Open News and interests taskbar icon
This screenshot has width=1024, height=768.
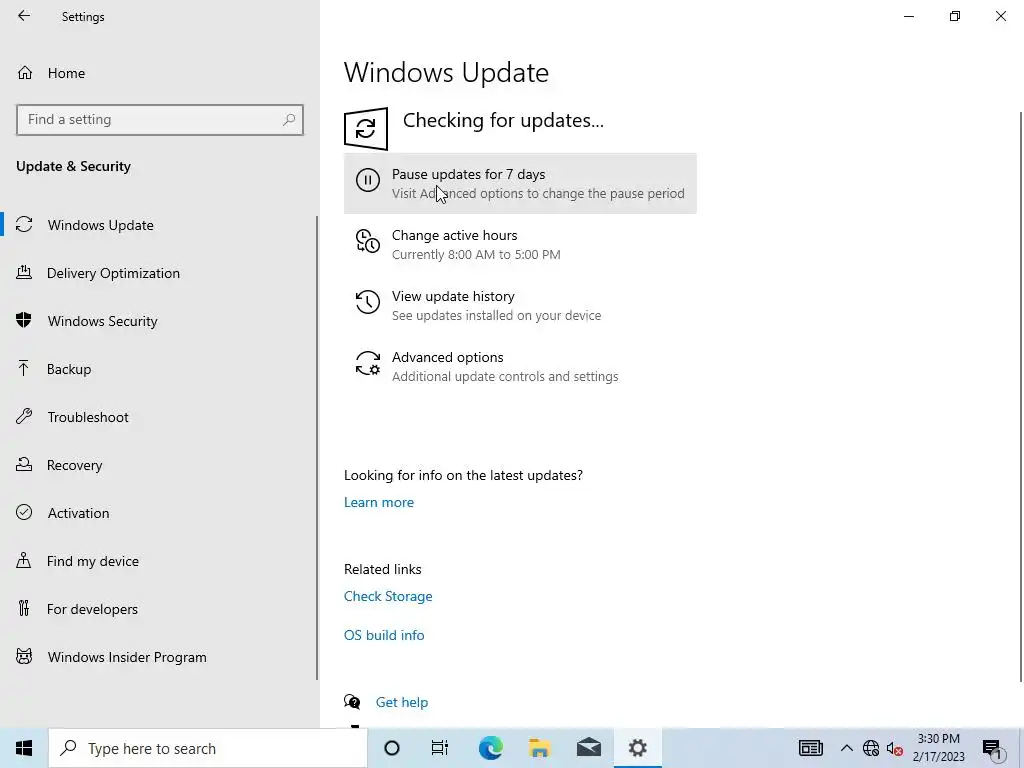(x=810, y=748)
